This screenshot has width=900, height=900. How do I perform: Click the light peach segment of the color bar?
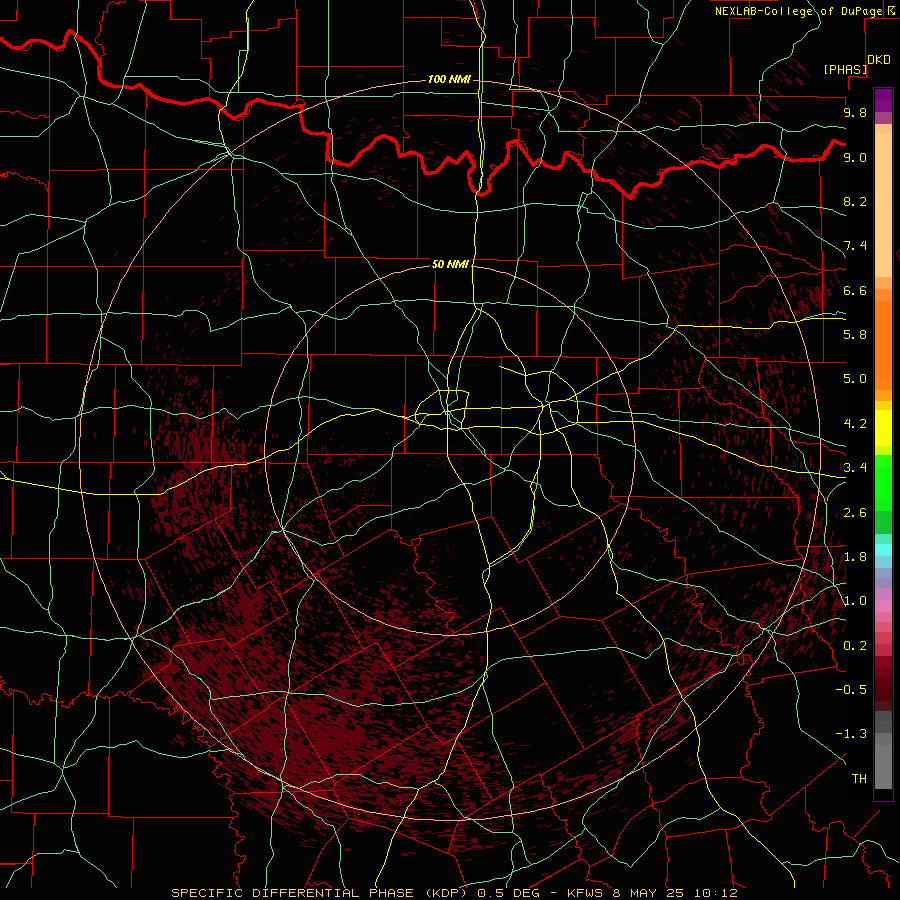pyautogui.click(x=883, y=205)
